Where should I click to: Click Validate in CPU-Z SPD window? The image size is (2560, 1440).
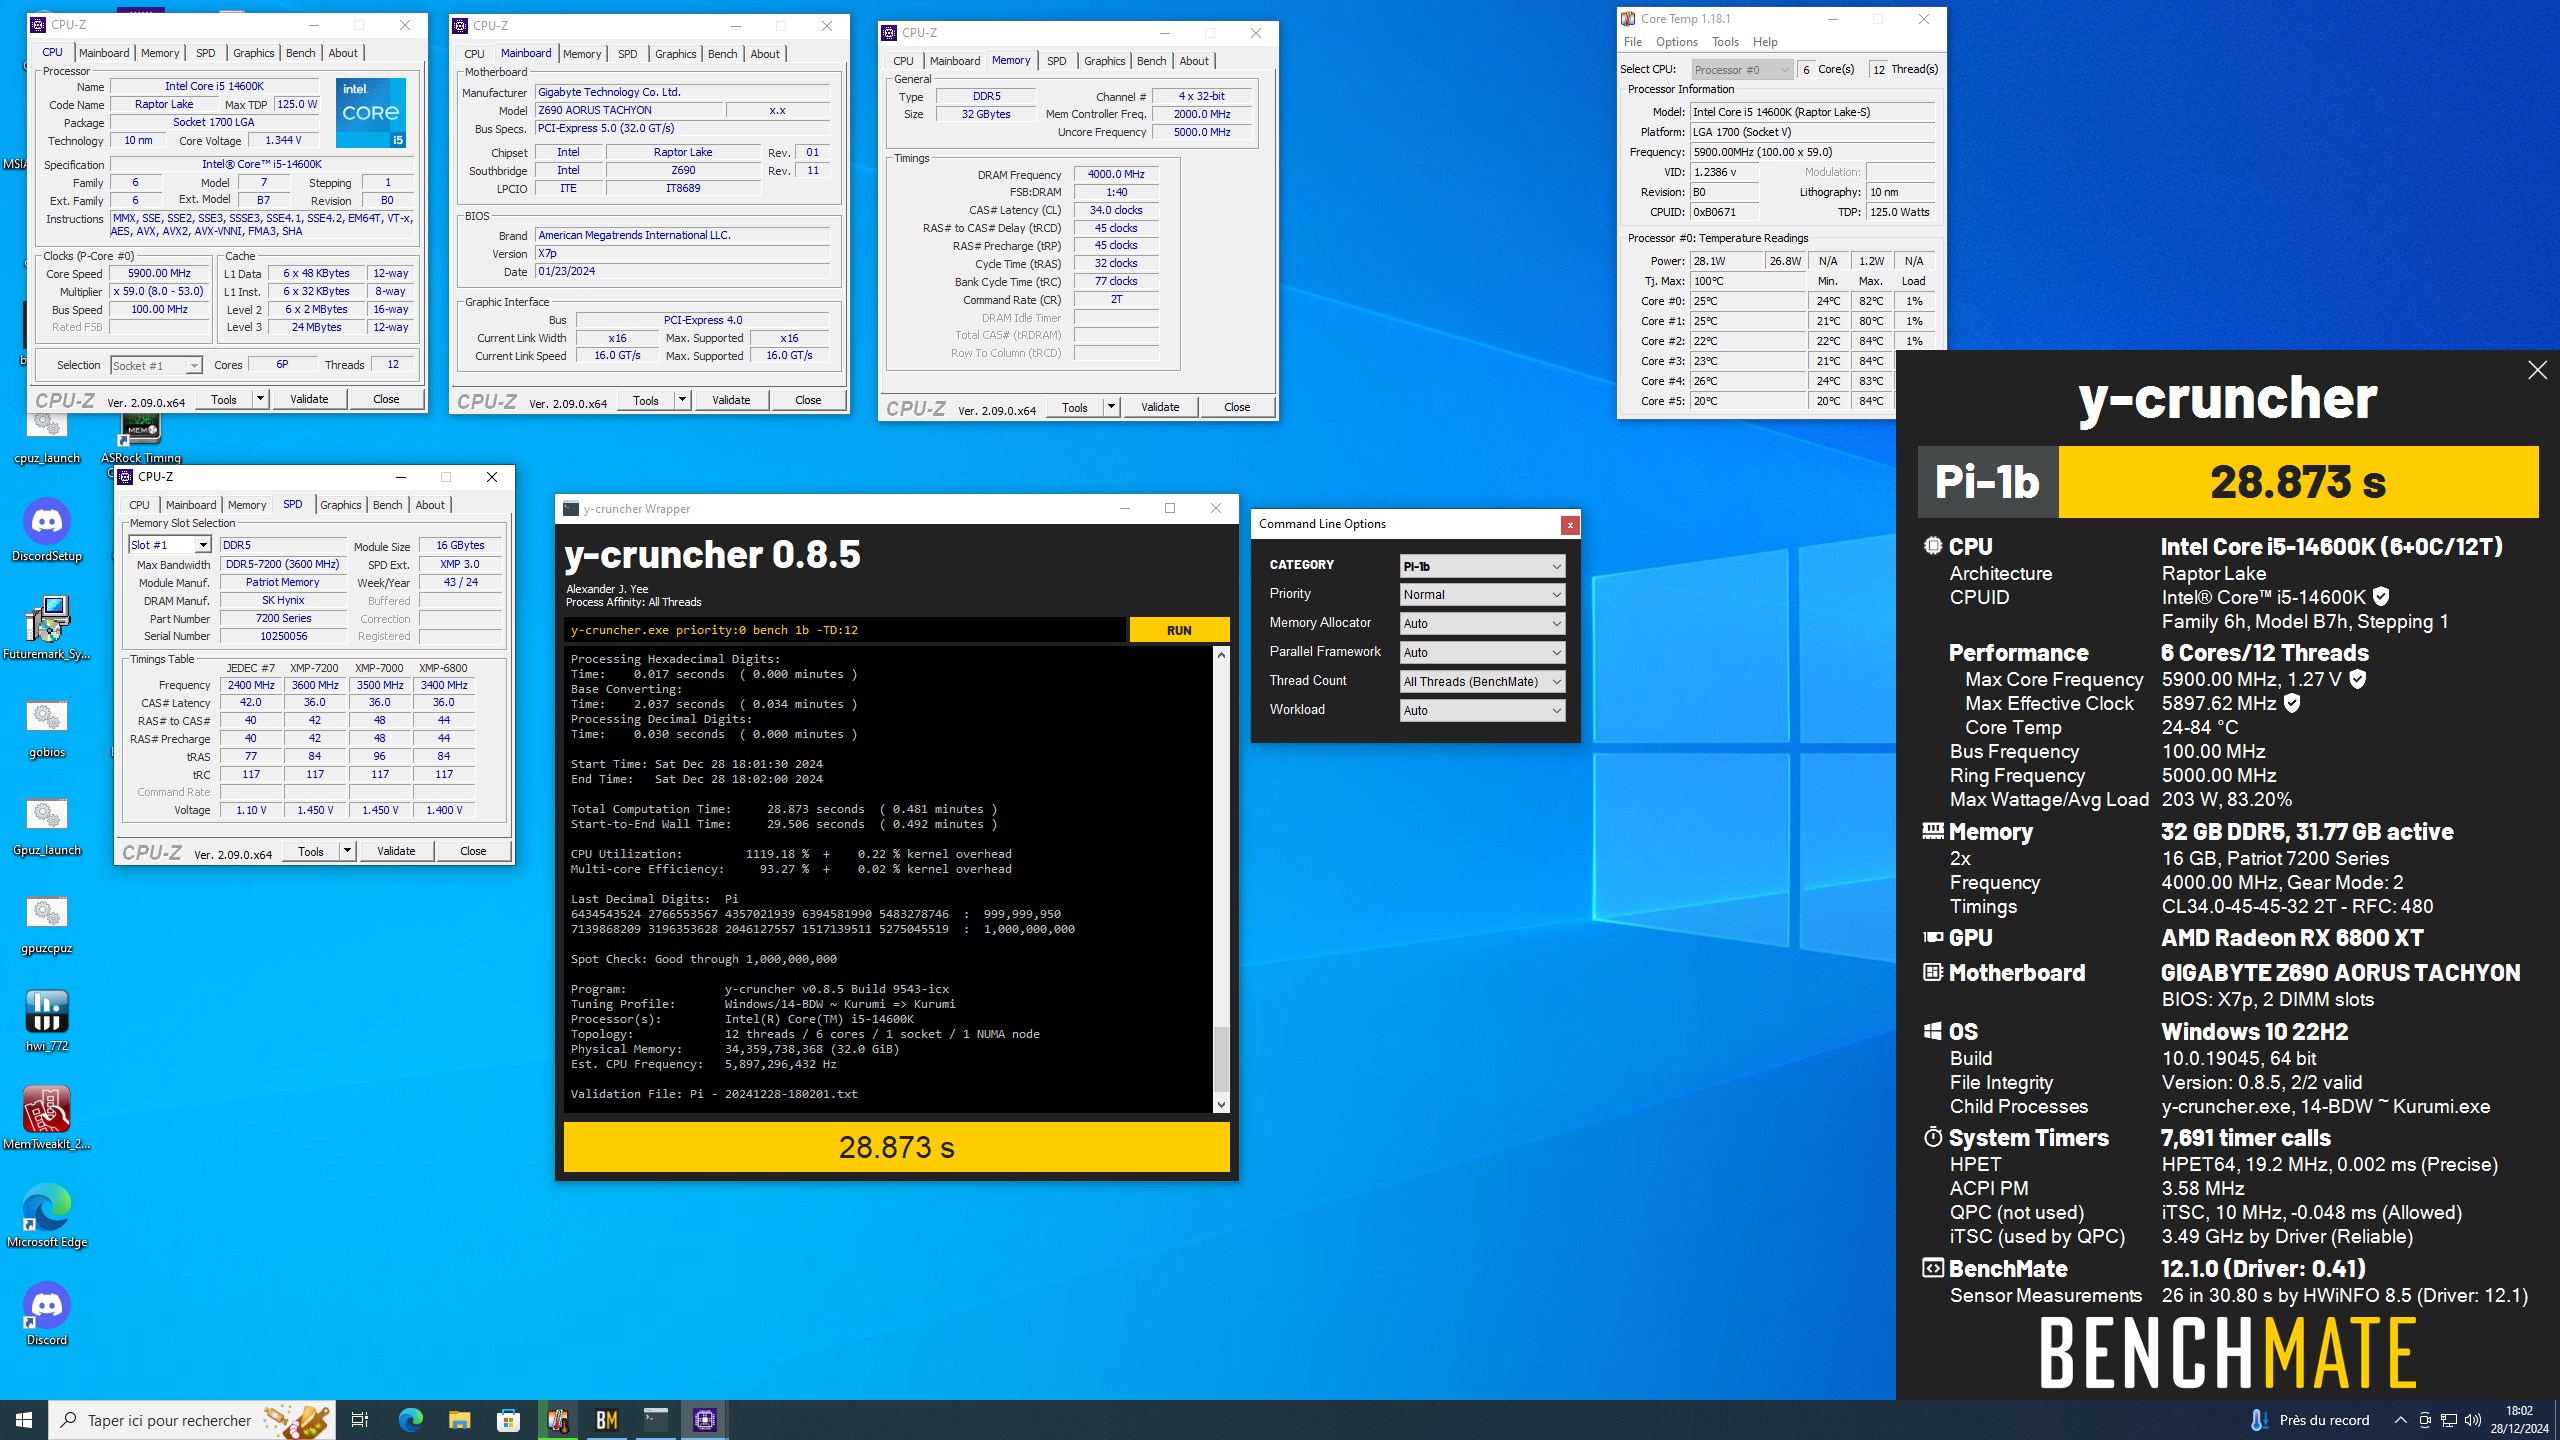tap(396, 851)
